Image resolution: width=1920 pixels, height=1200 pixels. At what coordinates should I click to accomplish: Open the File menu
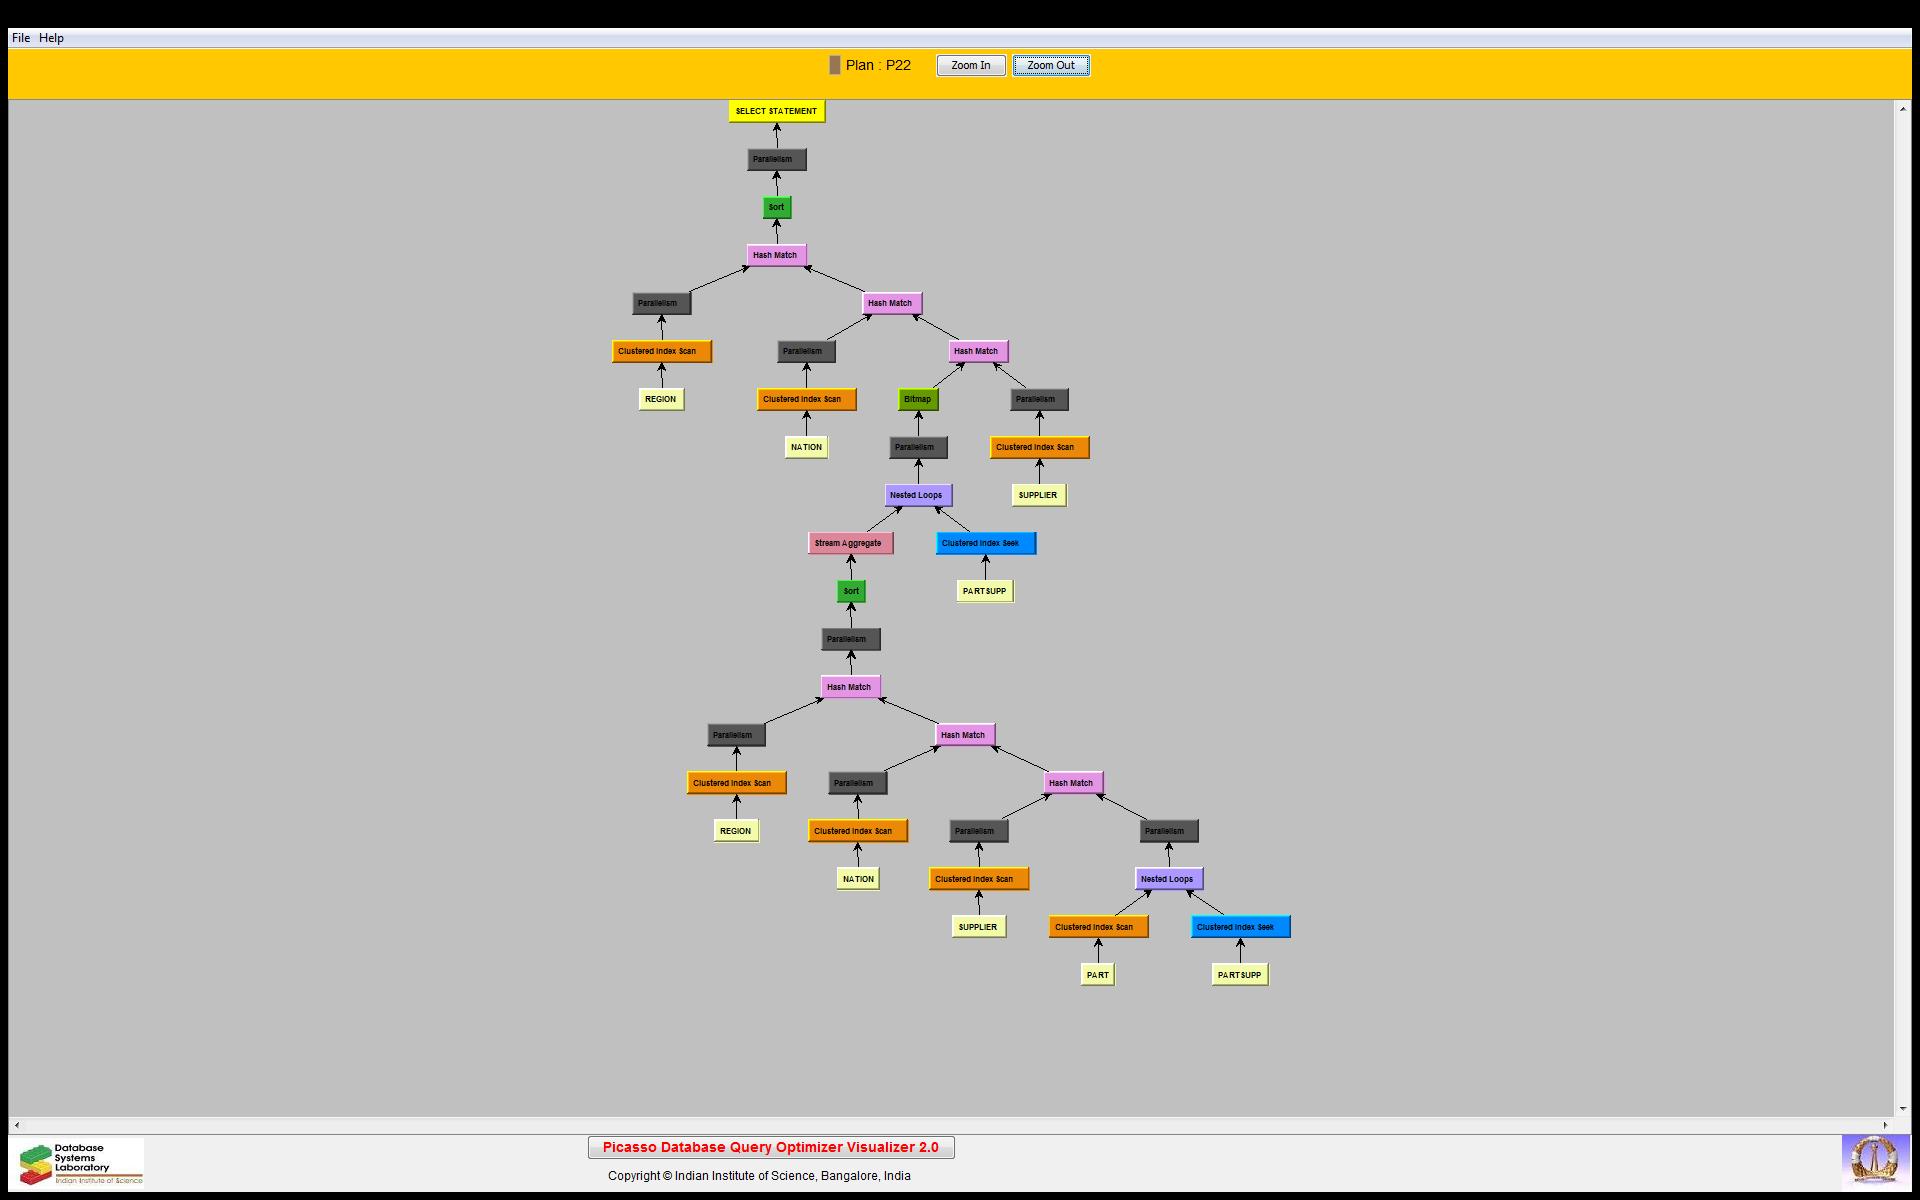[20, 38]
